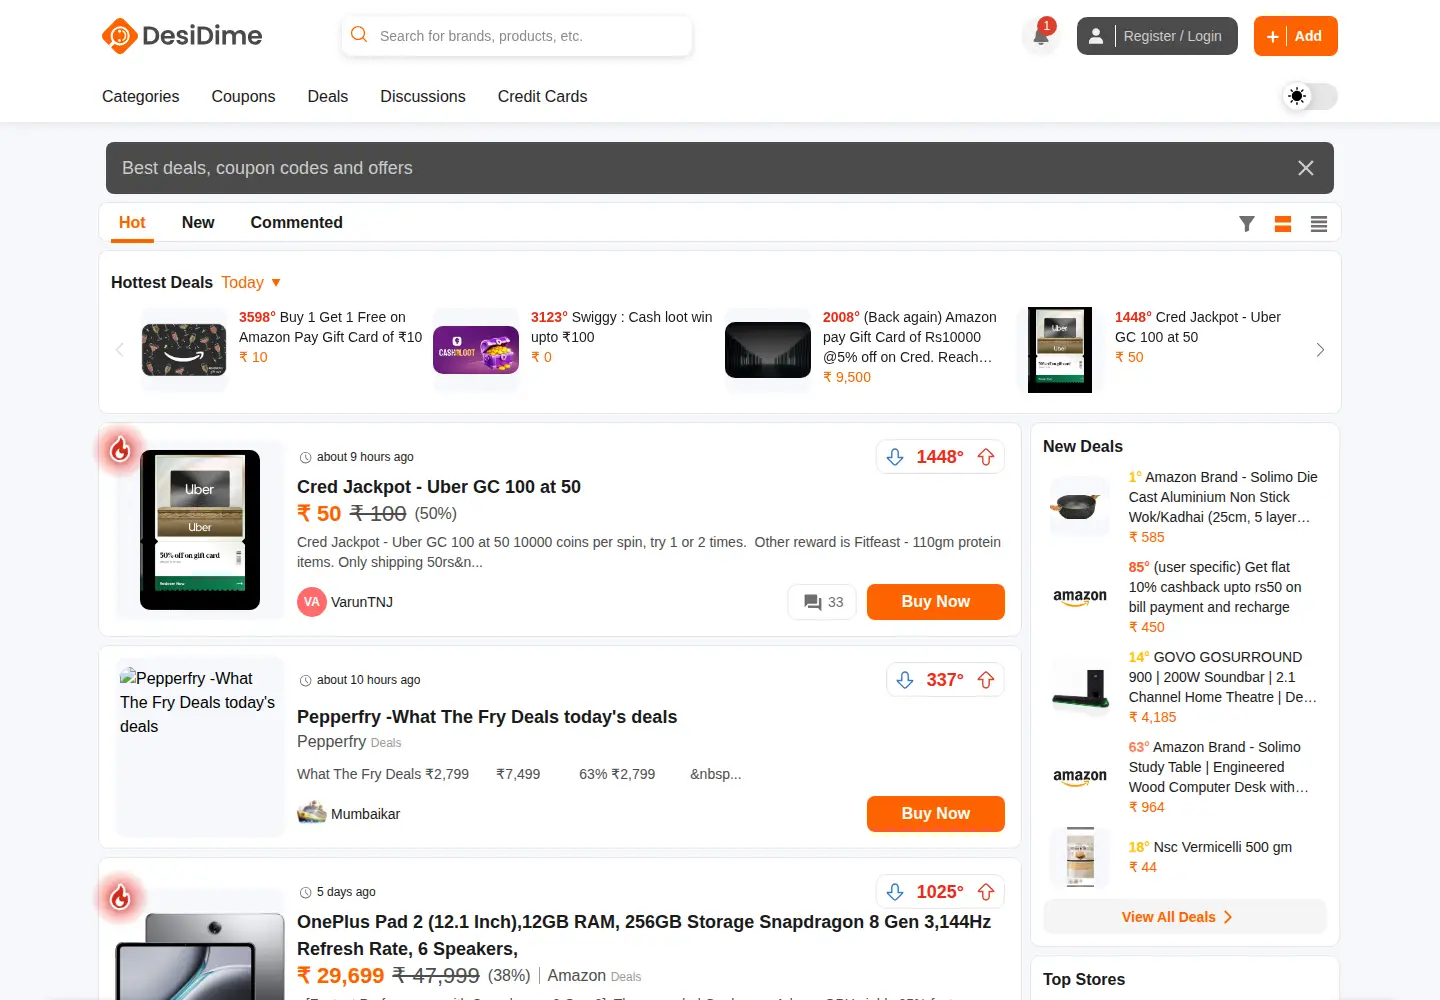The height and width of the screenshot is (1000, 1440).
Task: Click View All Deals link
Action: pos(1185,917)
